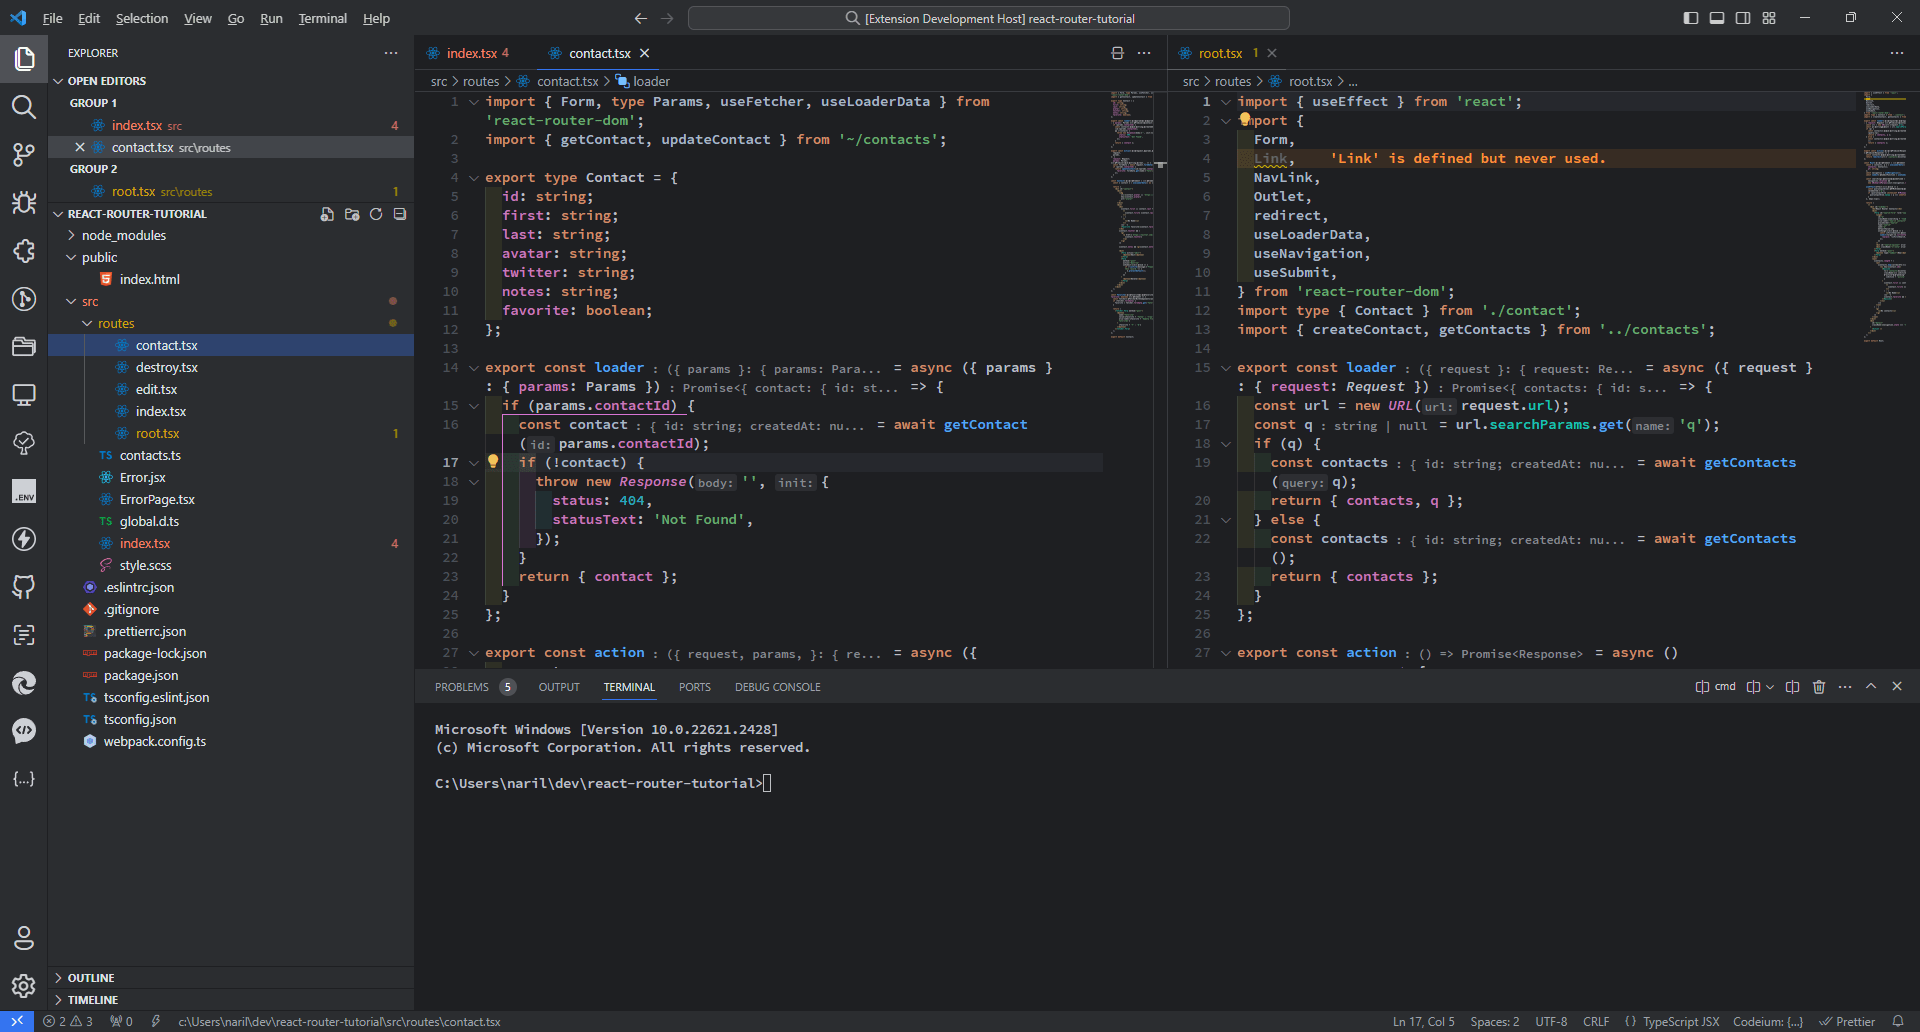Screen dimensions: 1920x1032
Task: Create a new file using Explorer toolbar
Action: (327, 214)
